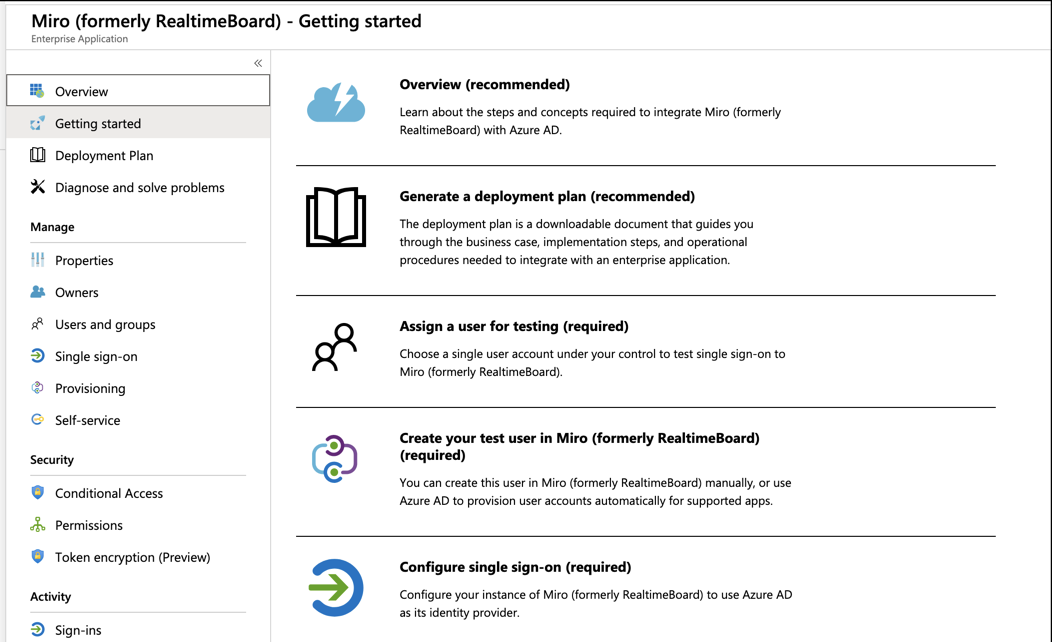The height and width of the screenshot is (642, 1052).
Task: Click the Diagnose and solve problems wrench icon
Action: 37,187
